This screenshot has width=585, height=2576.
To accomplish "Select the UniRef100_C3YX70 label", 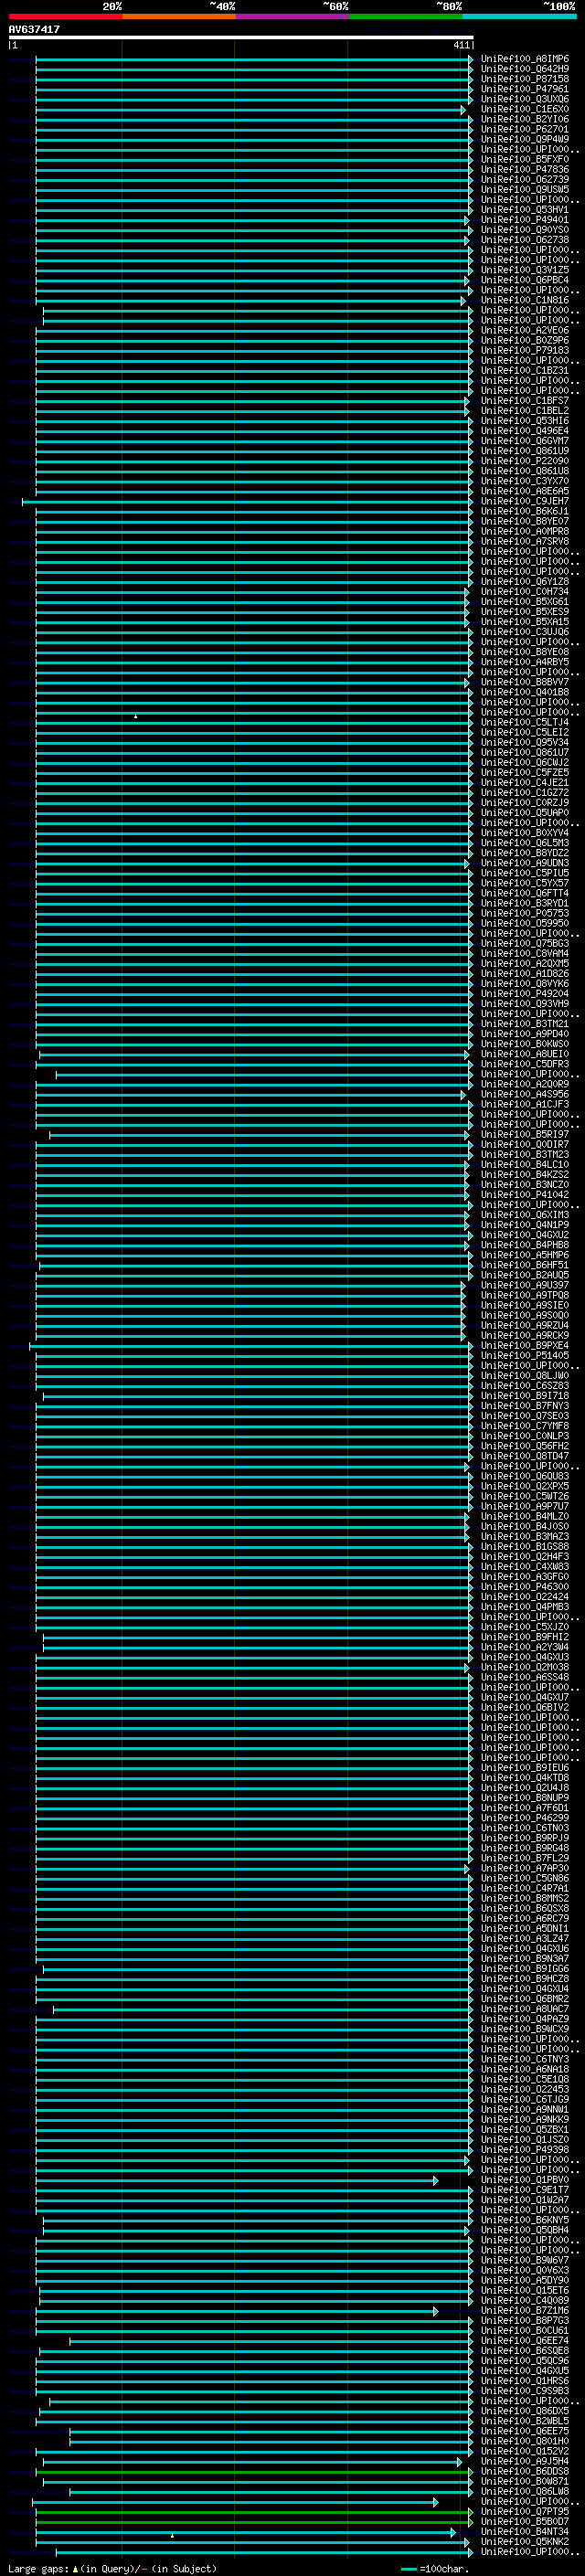I will pos(524,481).
